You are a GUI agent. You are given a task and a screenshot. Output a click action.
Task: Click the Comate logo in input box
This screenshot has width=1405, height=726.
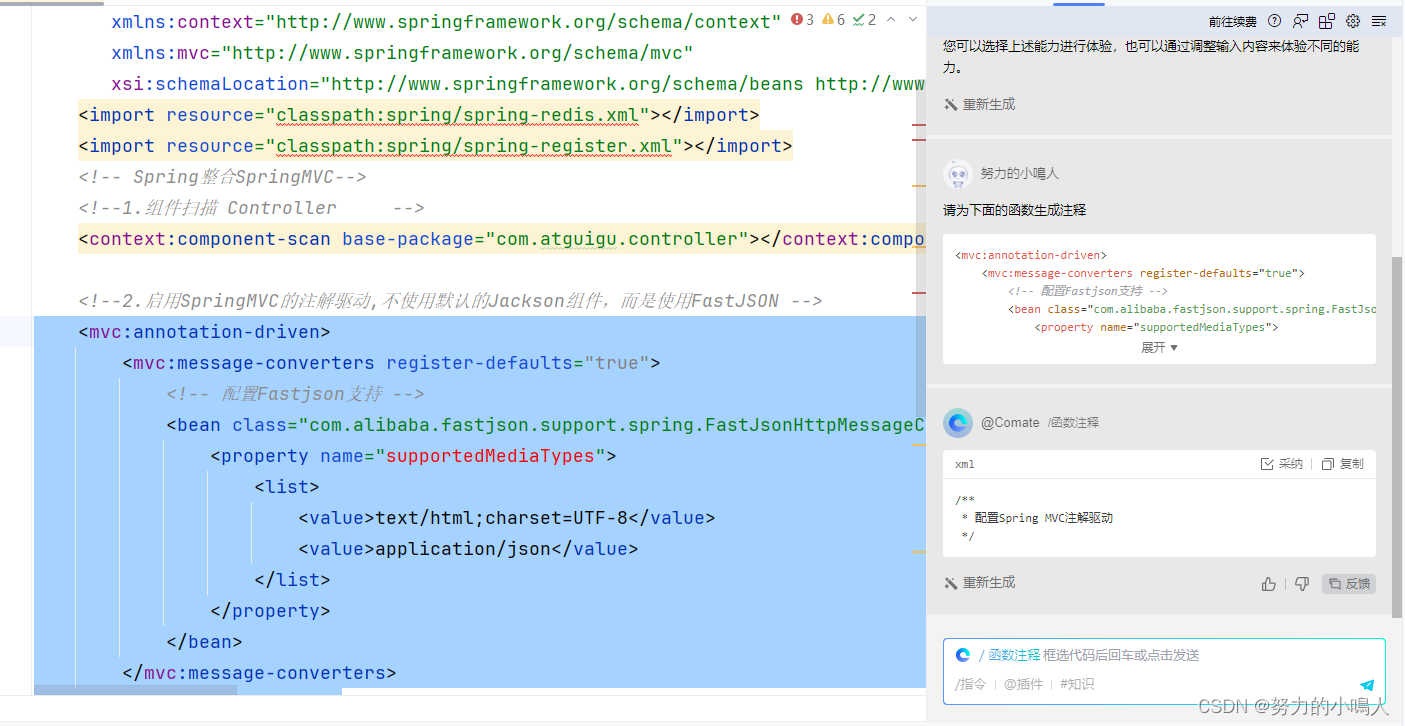tap(963, 655)
